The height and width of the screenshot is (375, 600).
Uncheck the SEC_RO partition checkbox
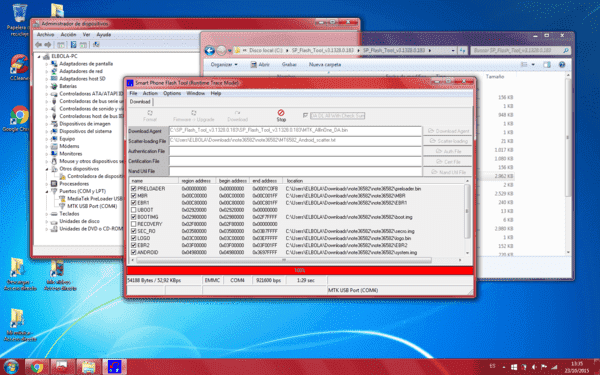click(134, 231)
